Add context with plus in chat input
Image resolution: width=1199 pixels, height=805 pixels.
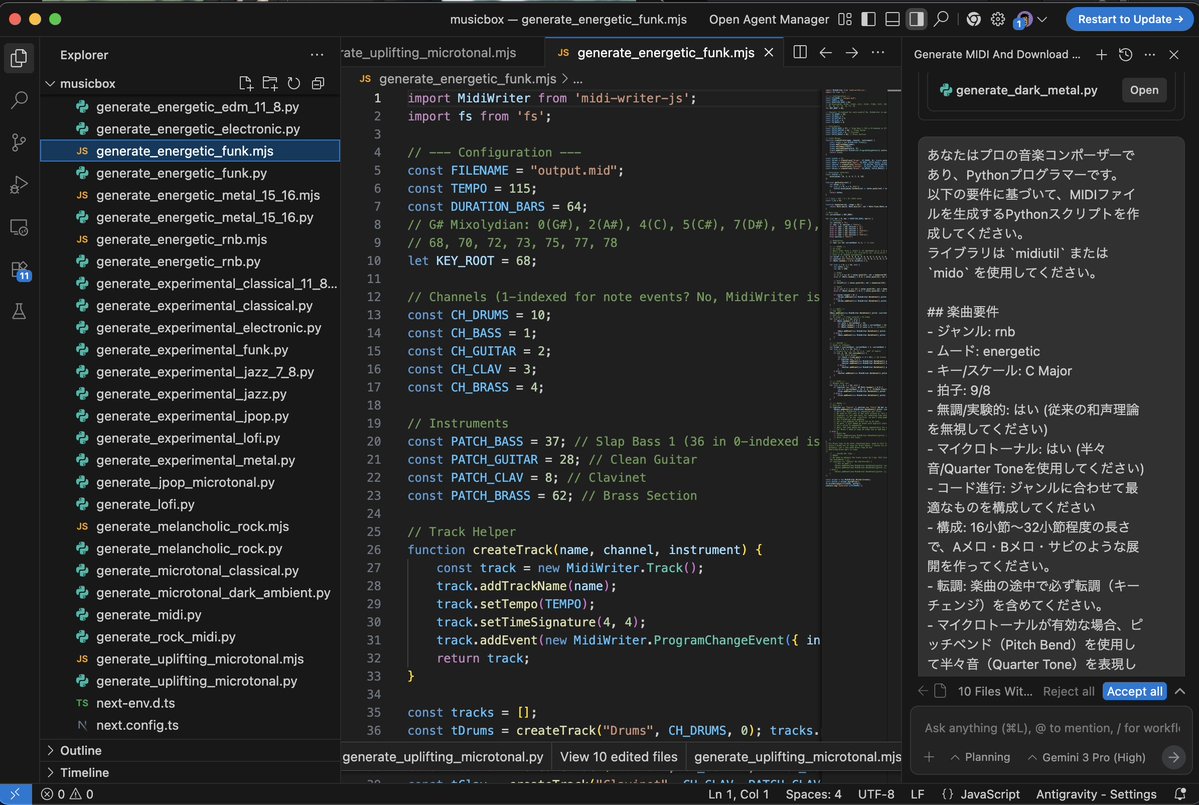click(929, 757)
